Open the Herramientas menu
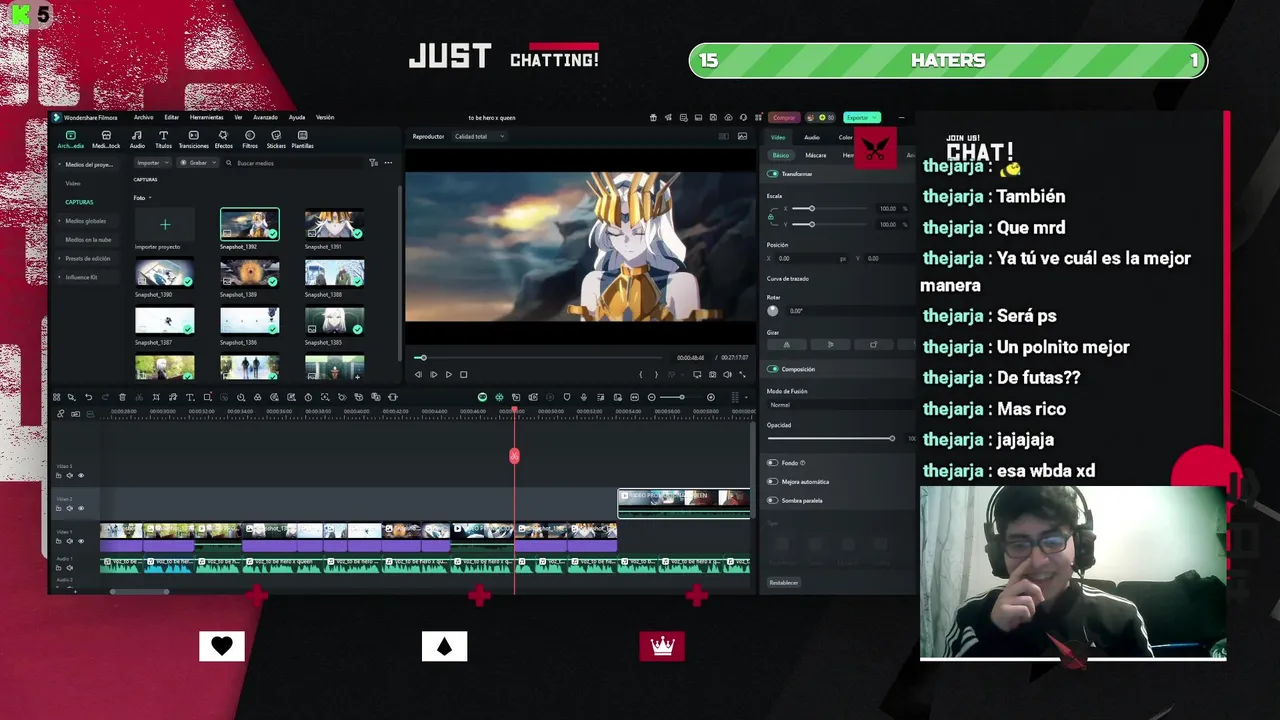Viewport: 1280px width, 720px height. (207, 117)
